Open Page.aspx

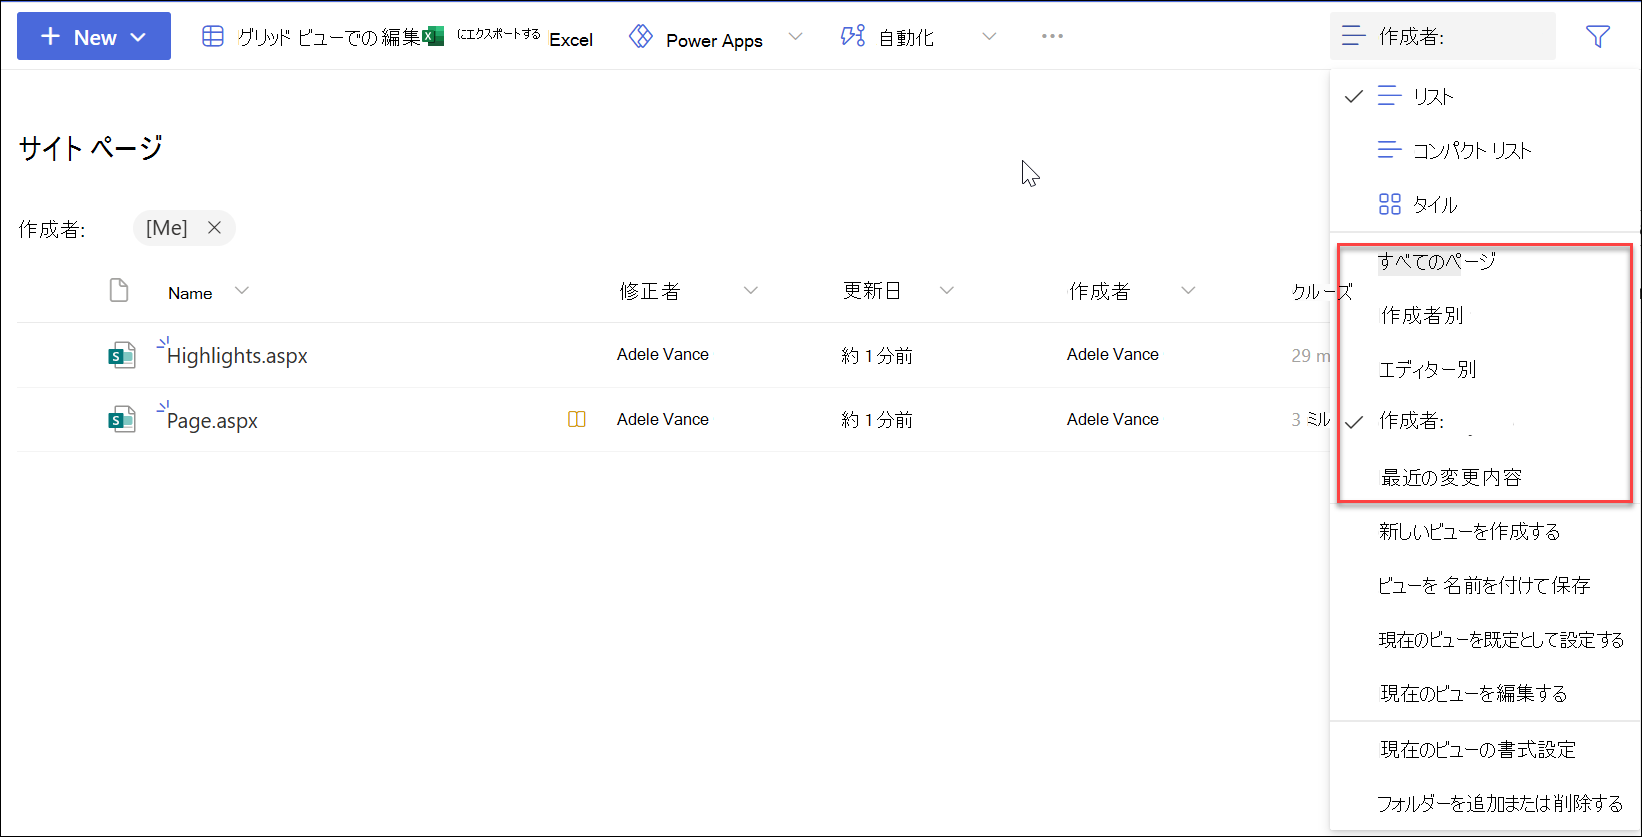coord(212,421)
